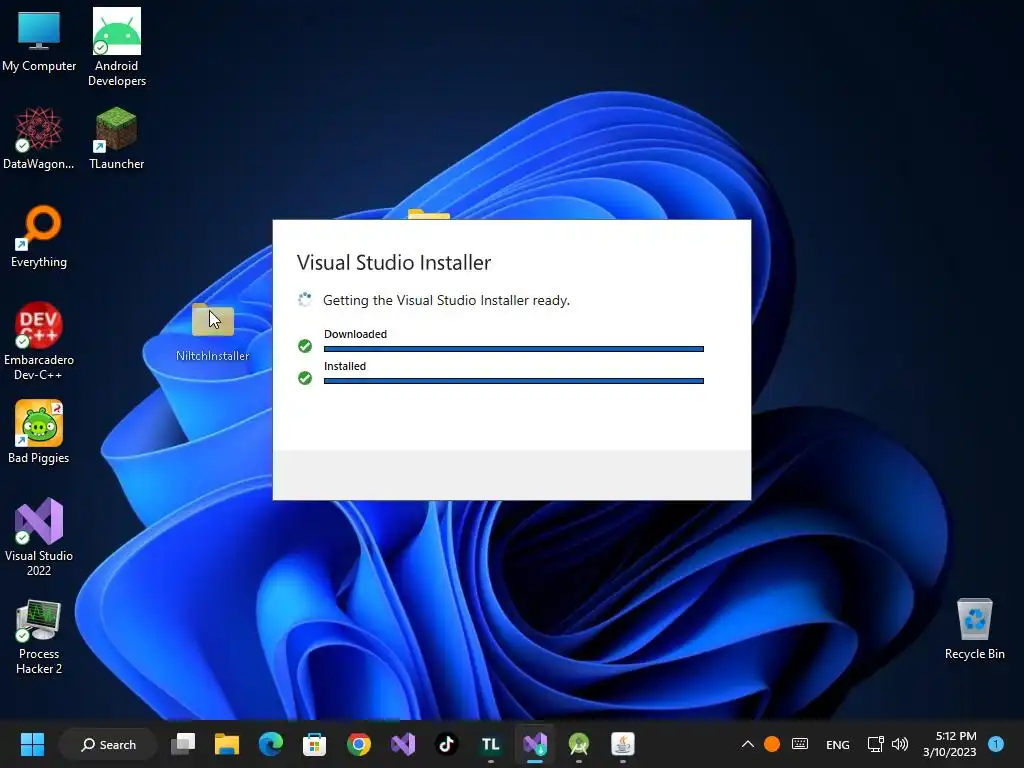Open the touch keyboard tray icon
Screen dimensions: 1024x768
click(x=800, y=744)
